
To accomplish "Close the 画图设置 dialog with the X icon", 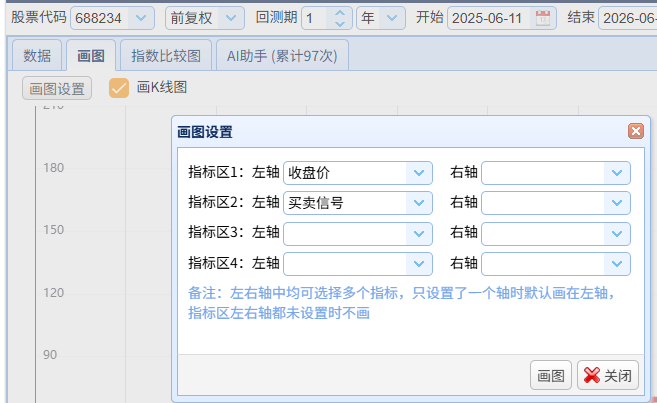I will point(636,131).
